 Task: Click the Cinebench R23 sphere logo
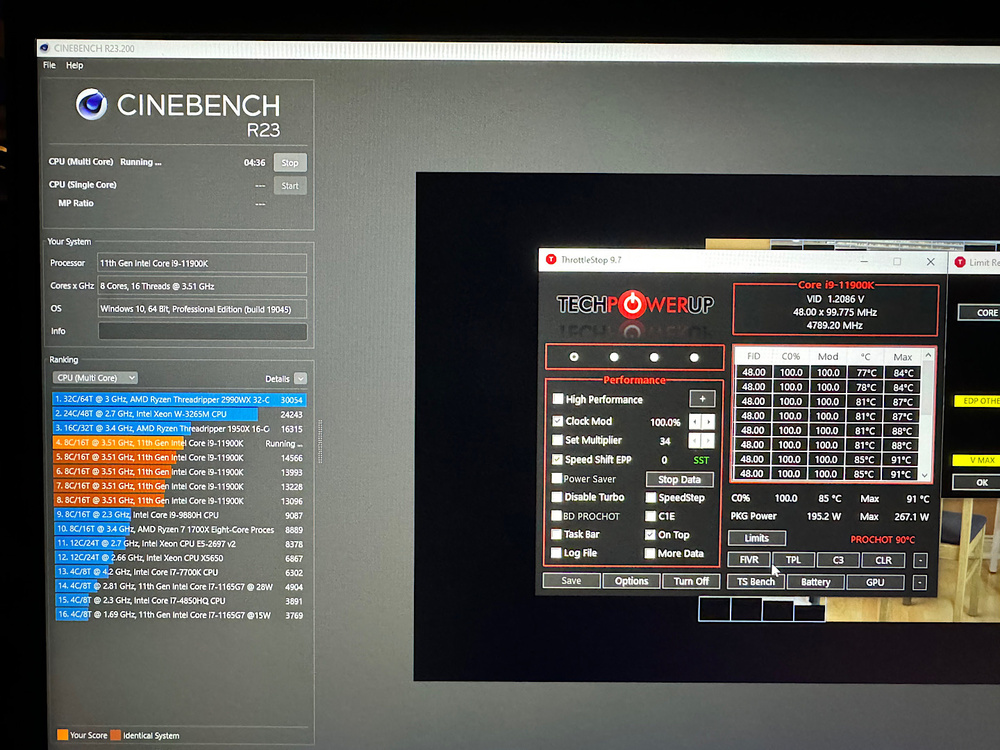point(91,104)
